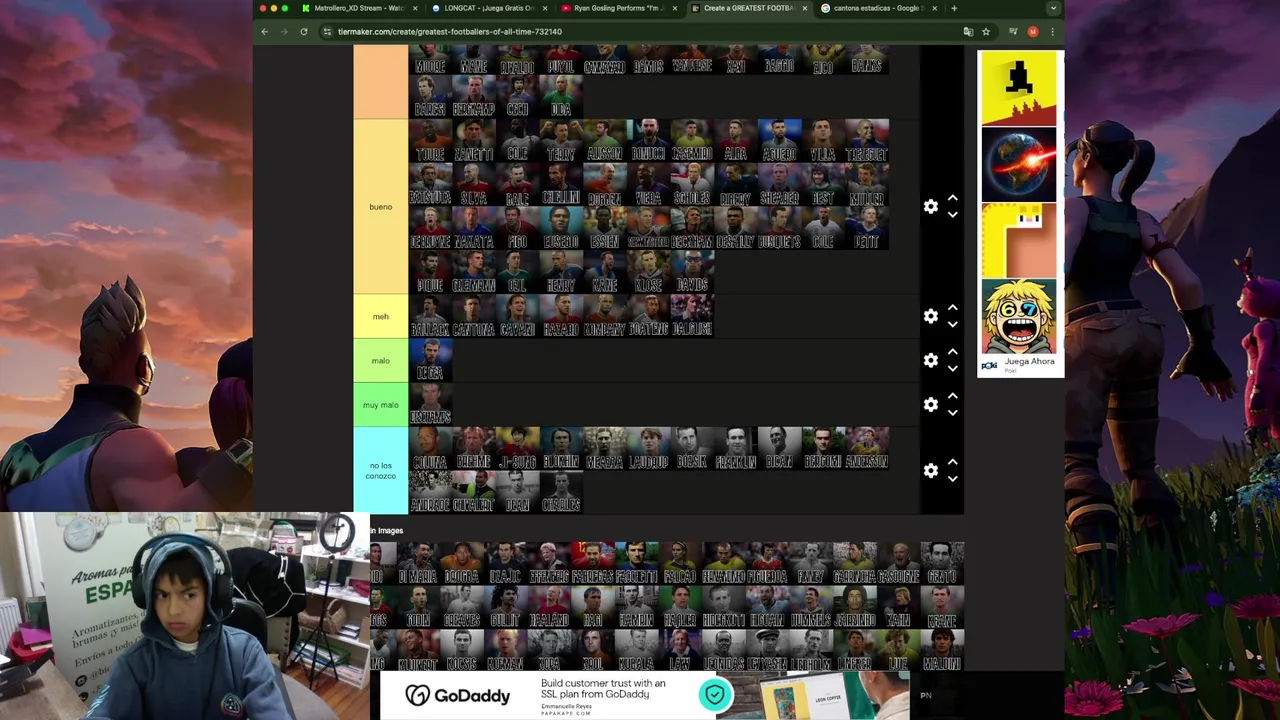
Task: Select the BECKHAM player image
Action: [692, 228]
